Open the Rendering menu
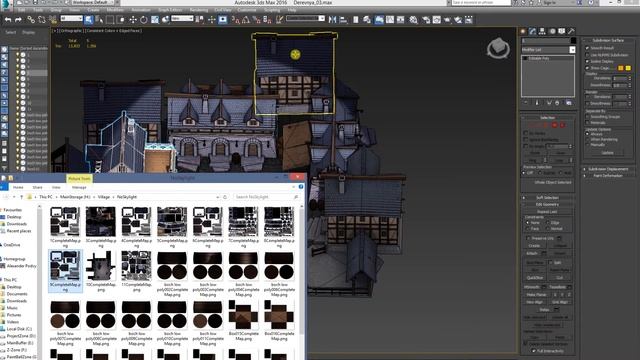This screenshot has height=360, width=640. [199, 10]
